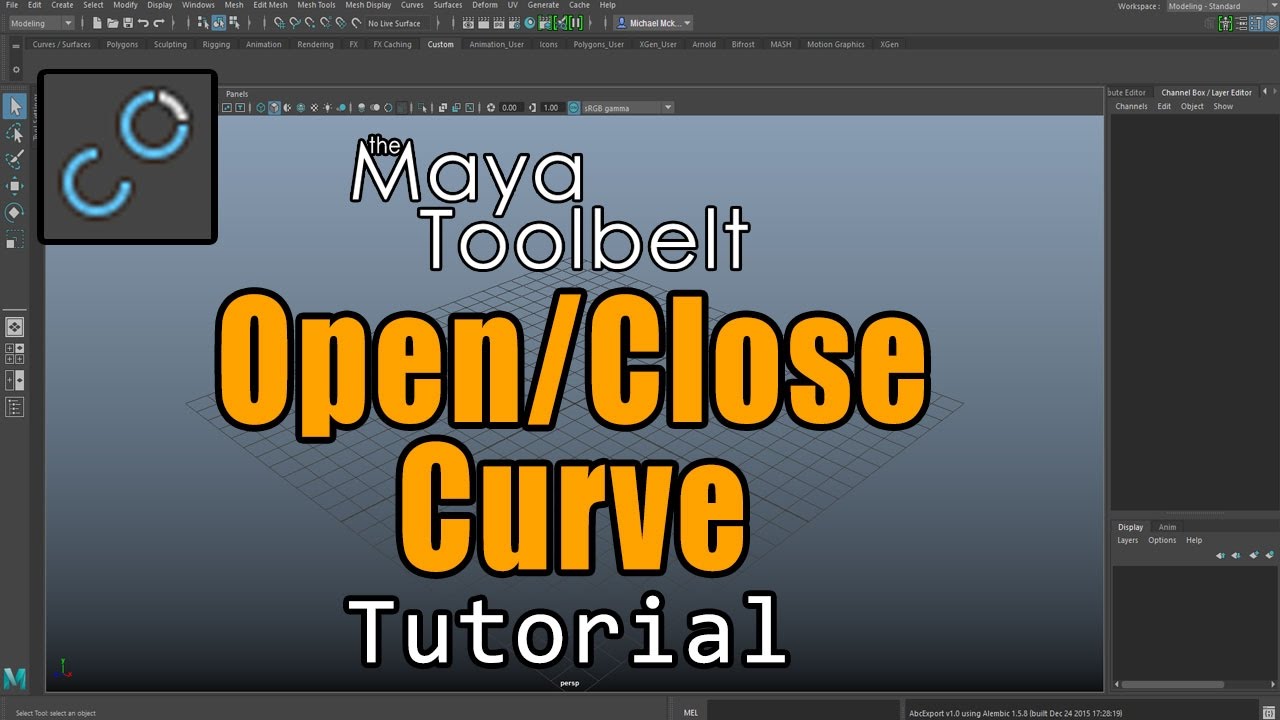
Task: Choose the Move tool in Tool Box
Action: coord(15,186)
